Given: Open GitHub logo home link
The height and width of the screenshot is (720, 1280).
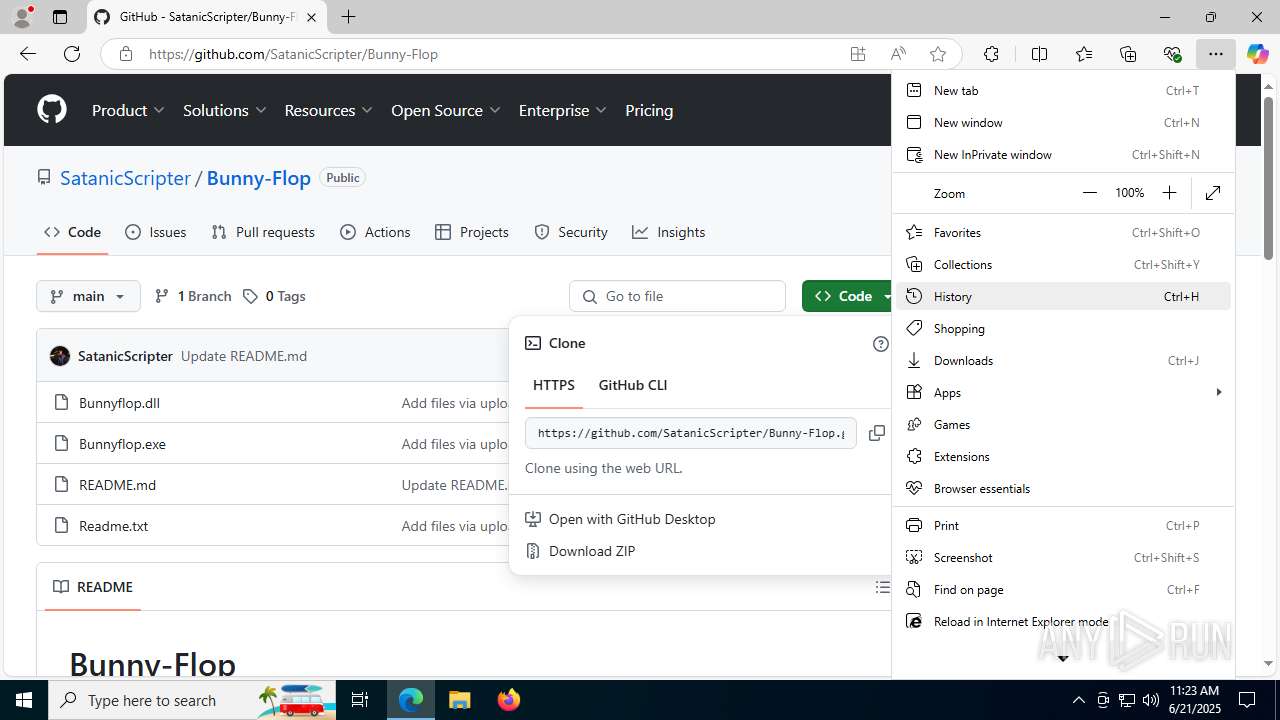Looking at the screenshot, I should tap(52, 110).
